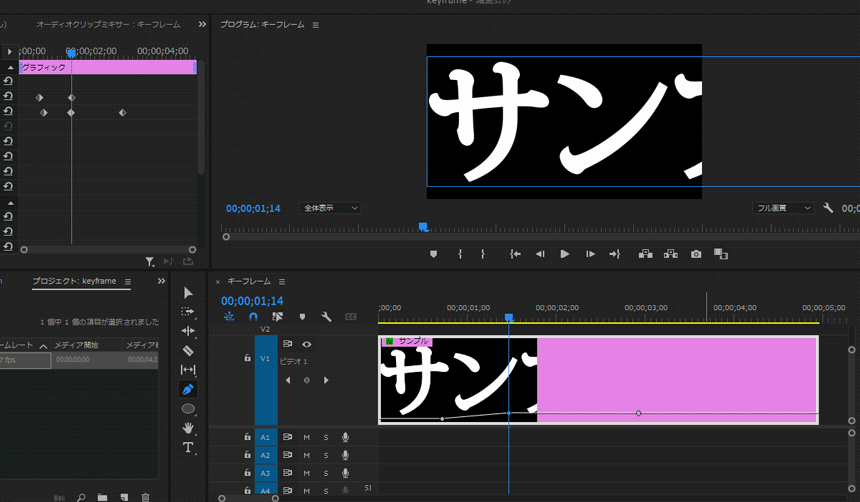Open the 全体表示 zoom level dropdown

(330, 208)
